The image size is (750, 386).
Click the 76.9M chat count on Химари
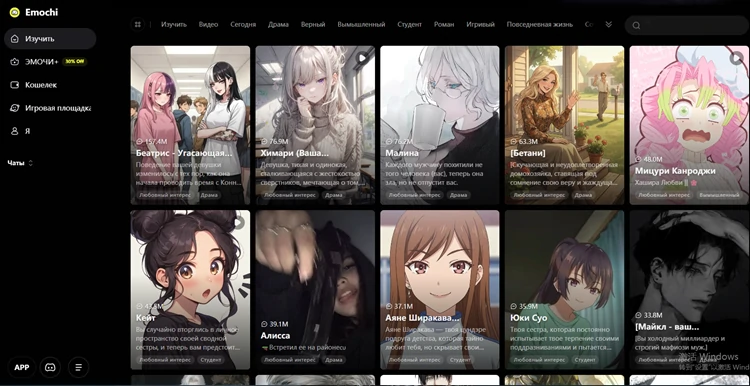pyautogui.click(x=275, y=142)
